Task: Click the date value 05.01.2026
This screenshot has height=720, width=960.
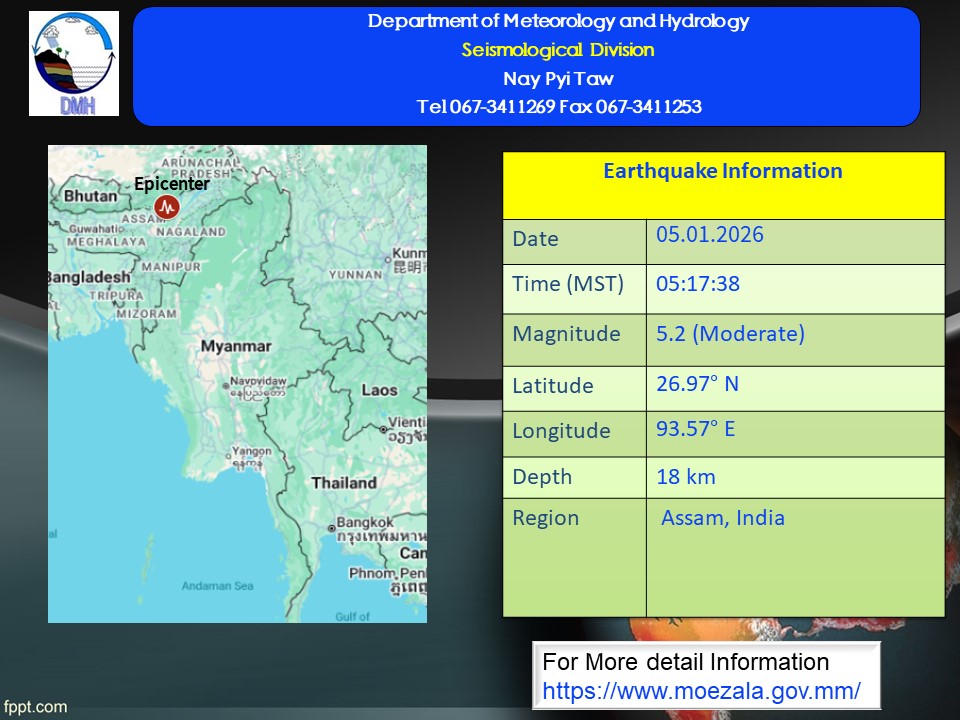Action: [x=710, y=235]
